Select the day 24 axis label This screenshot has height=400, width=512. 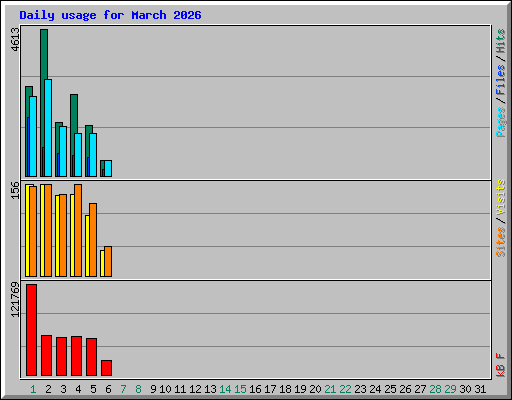coord(375,389)
